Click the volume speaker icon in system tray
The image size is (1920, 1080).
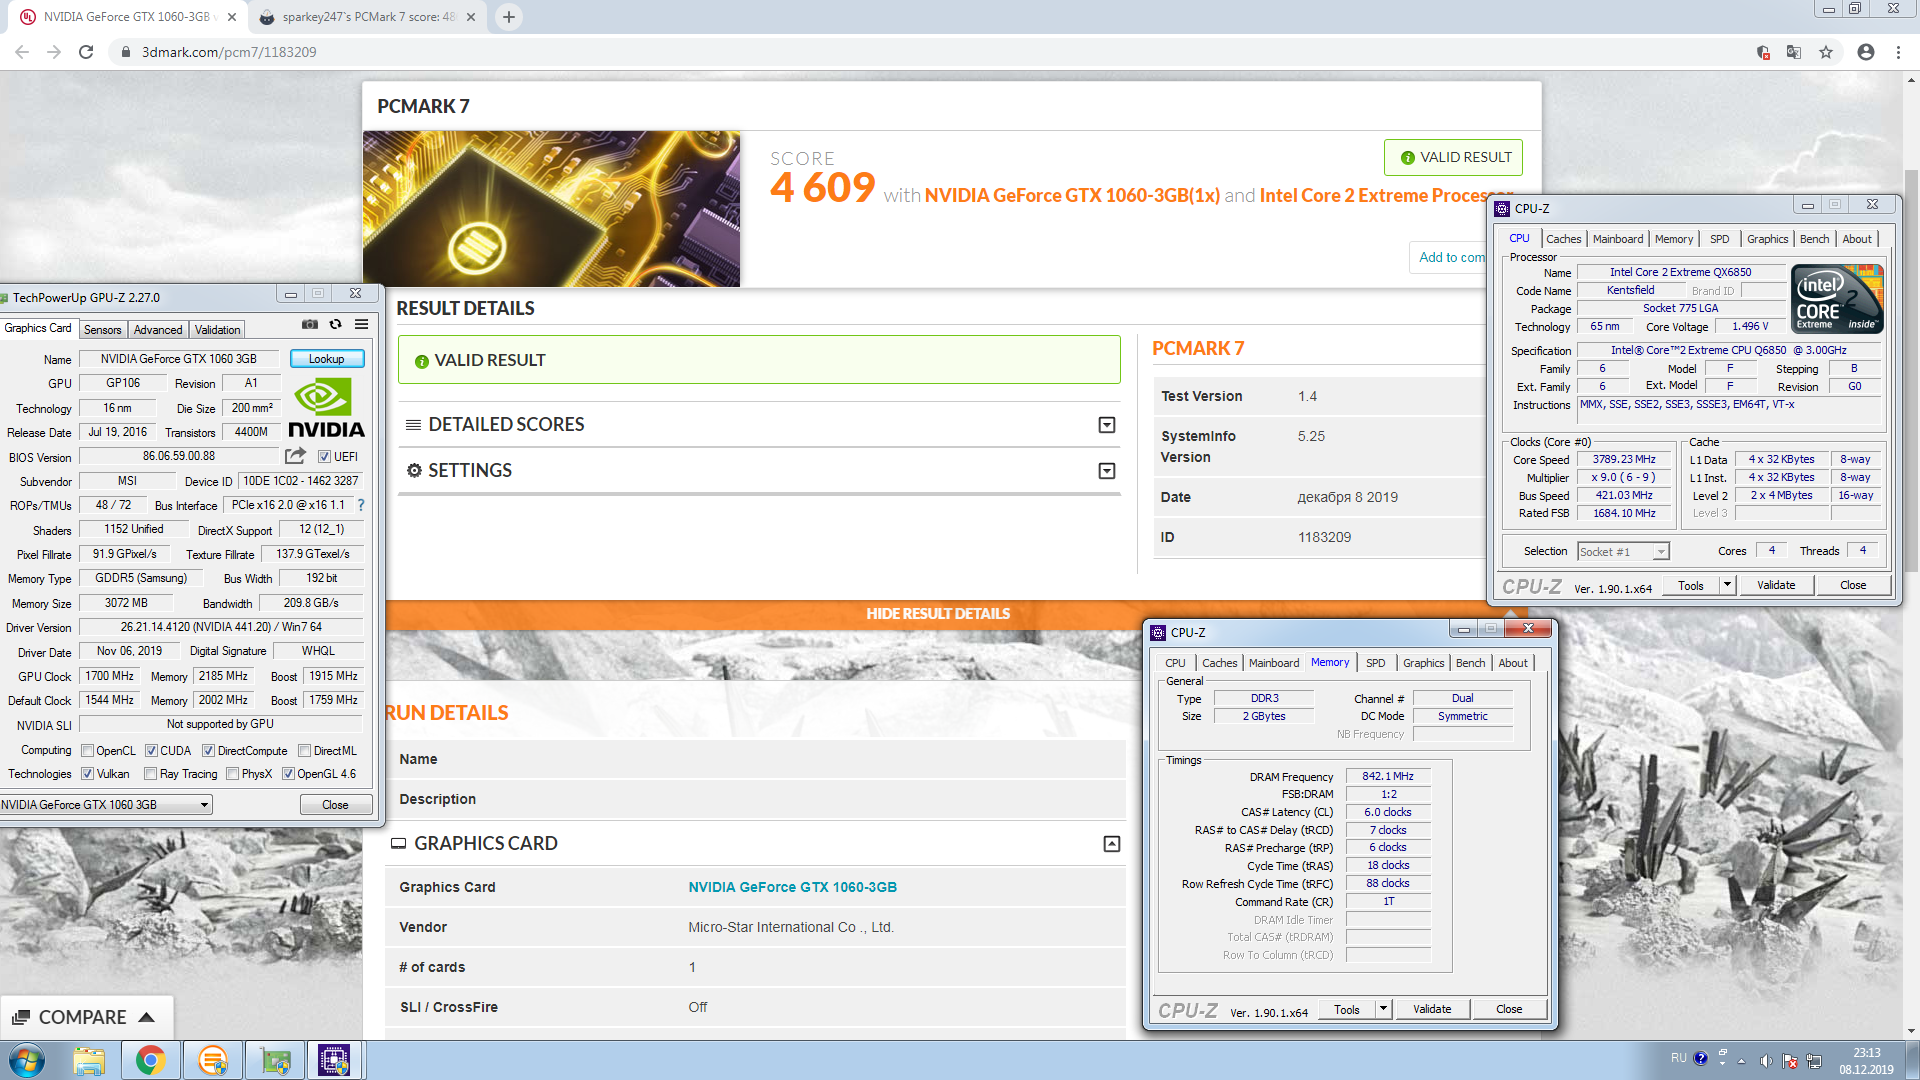click(1766, 1060)
